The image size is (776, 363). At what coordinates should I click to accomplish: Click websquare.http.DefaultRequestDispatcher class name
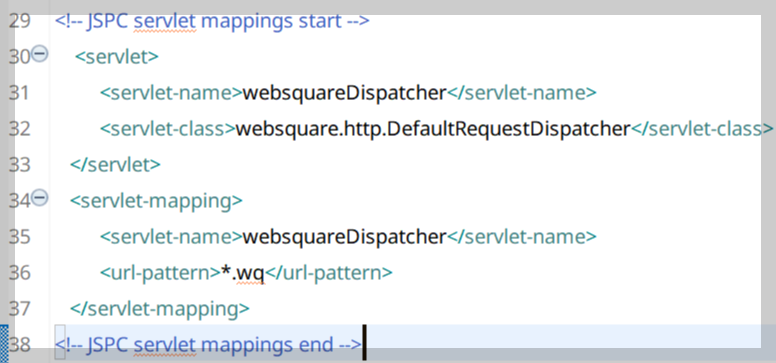tap(433, 129)
